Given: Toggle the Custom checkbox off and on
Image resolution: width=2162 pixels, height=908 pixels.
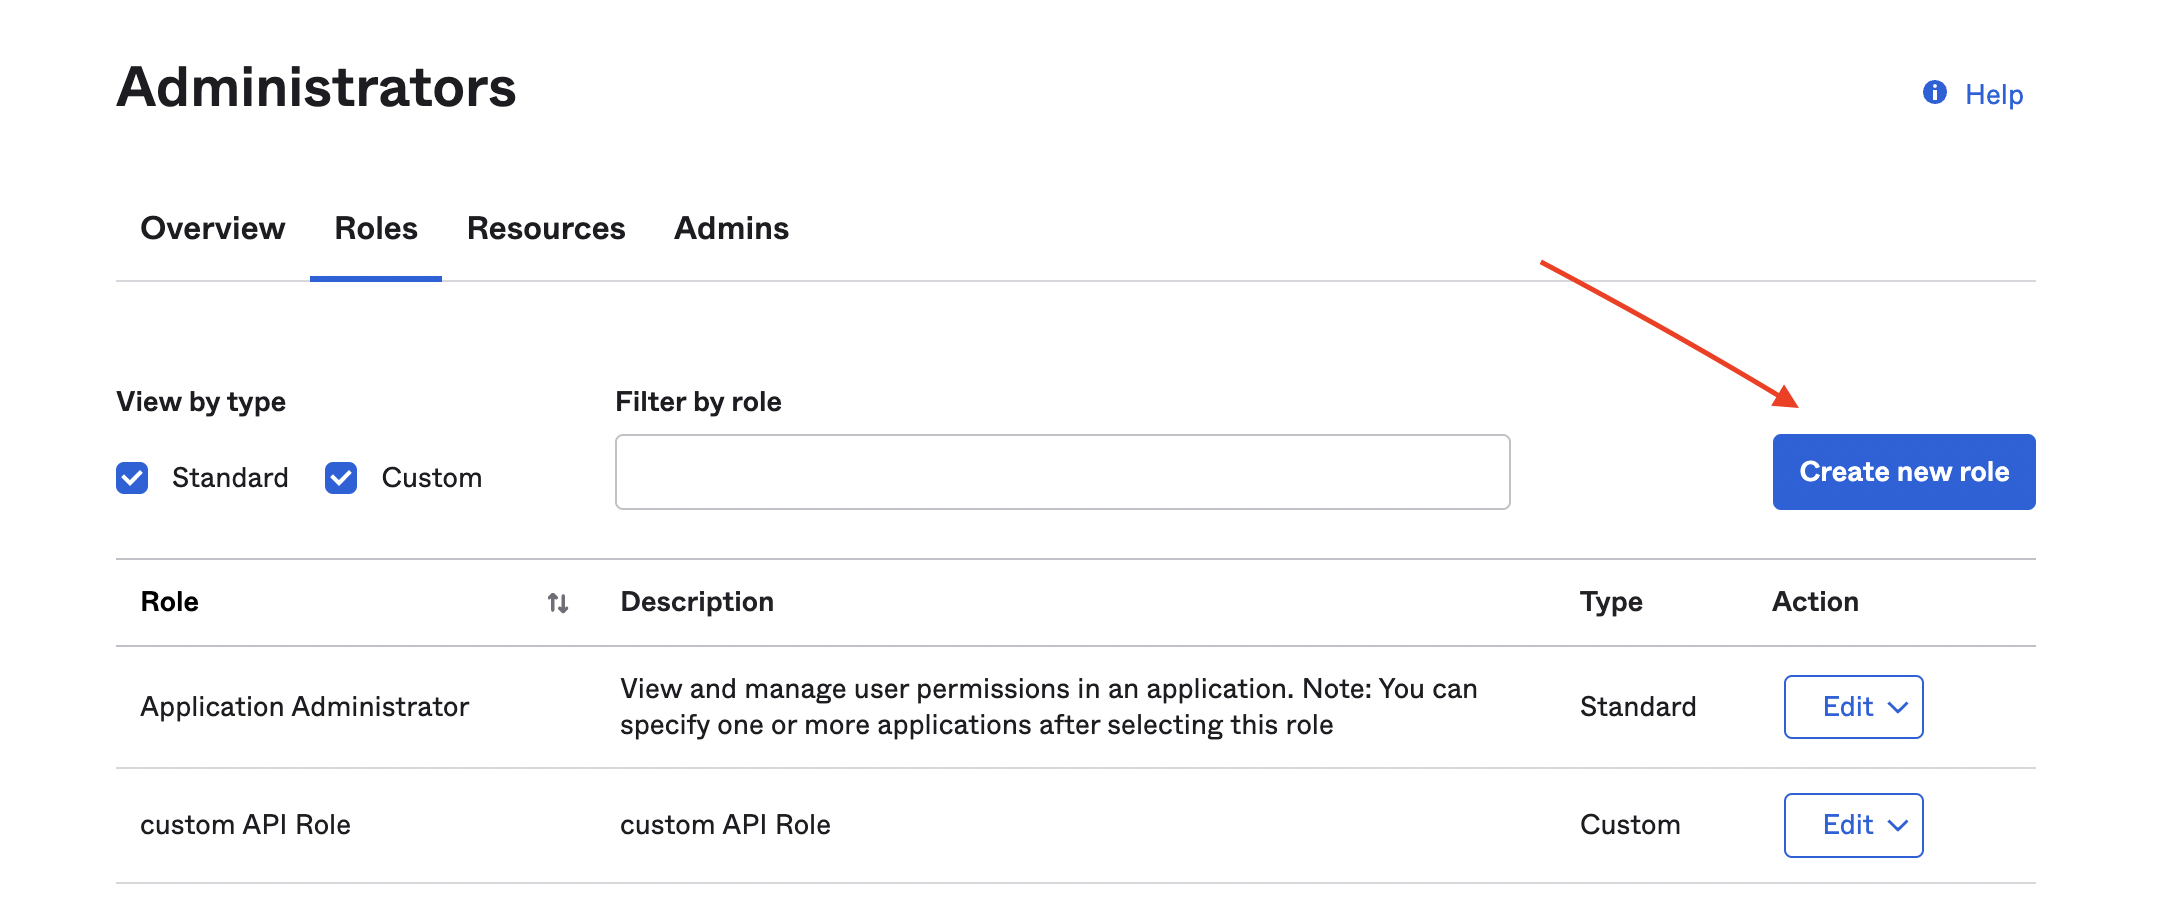Looking at the screenshot, I should [340, 478].
